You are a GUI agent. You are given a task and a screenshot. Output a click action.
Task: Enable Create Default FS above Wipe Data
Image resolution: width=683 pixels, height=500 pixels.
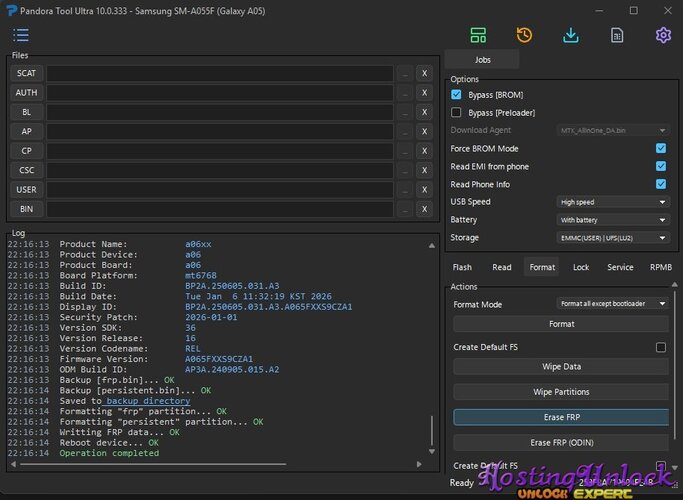point(661,347)
